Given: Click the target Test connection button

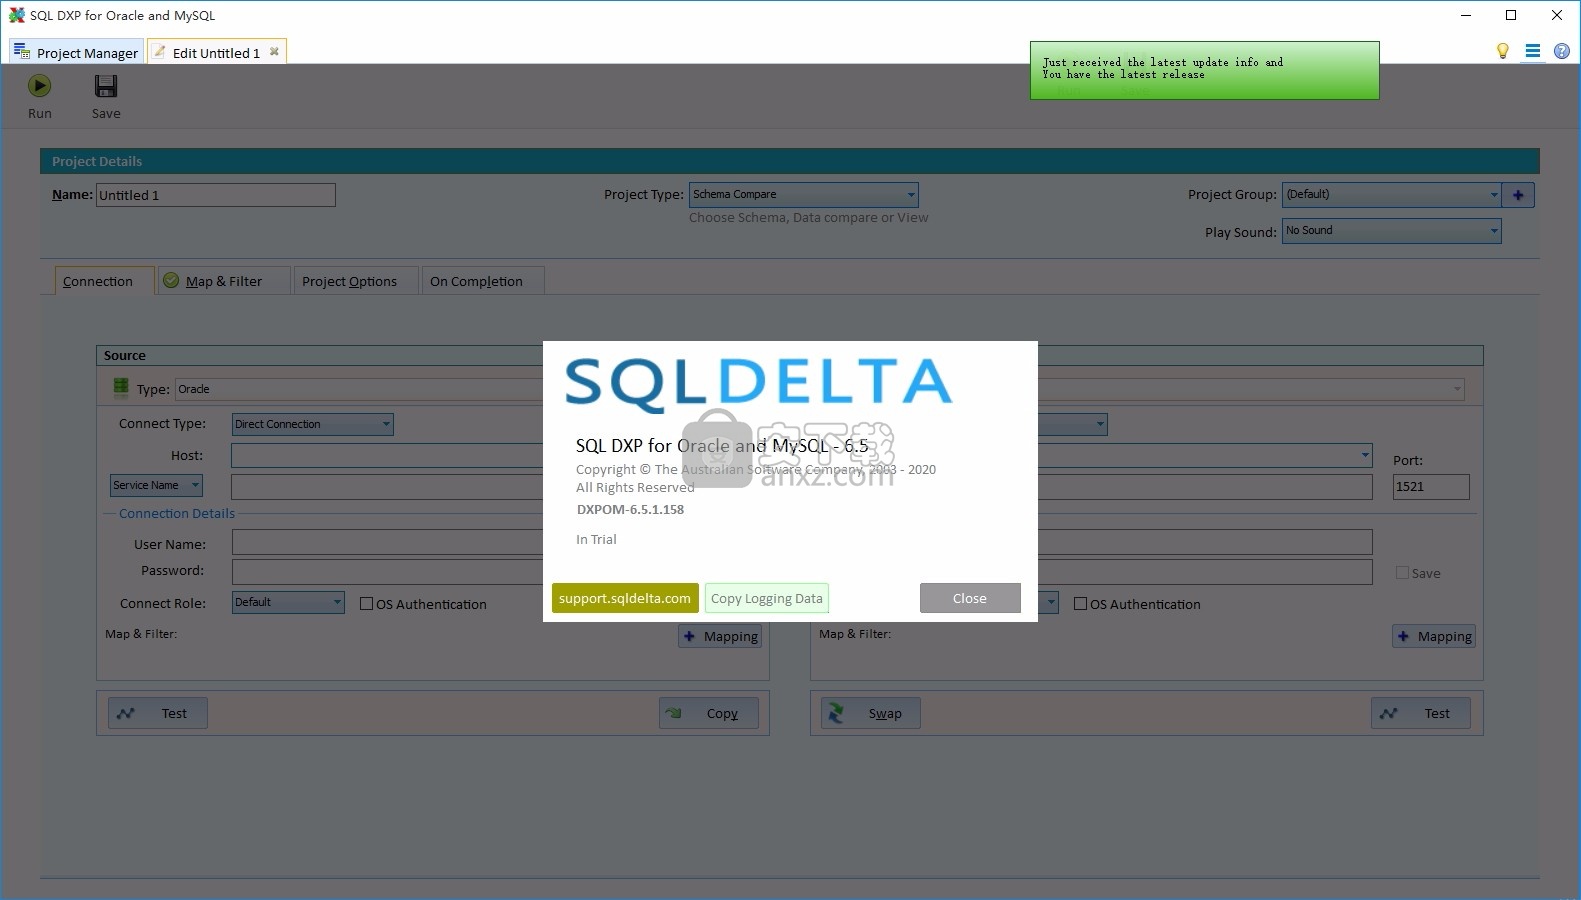Looking at the screenshot, I should point(1421,713).
